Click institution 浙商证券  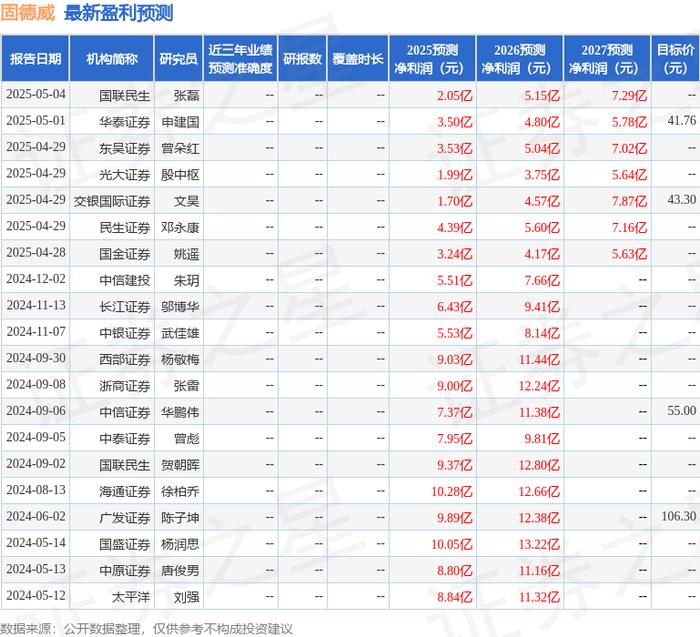(125, 386)
